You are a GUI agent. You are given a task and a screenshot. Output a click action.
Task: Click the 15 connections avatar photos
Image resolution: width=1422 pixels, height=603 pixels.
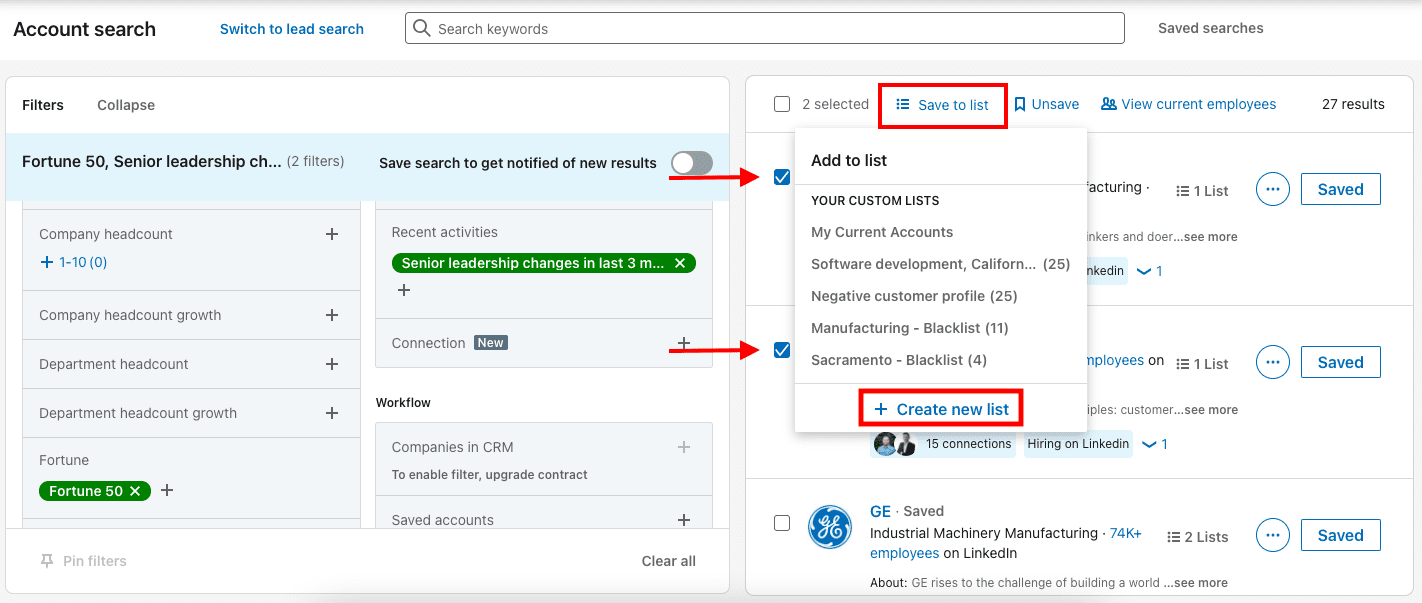click(895, 444)
